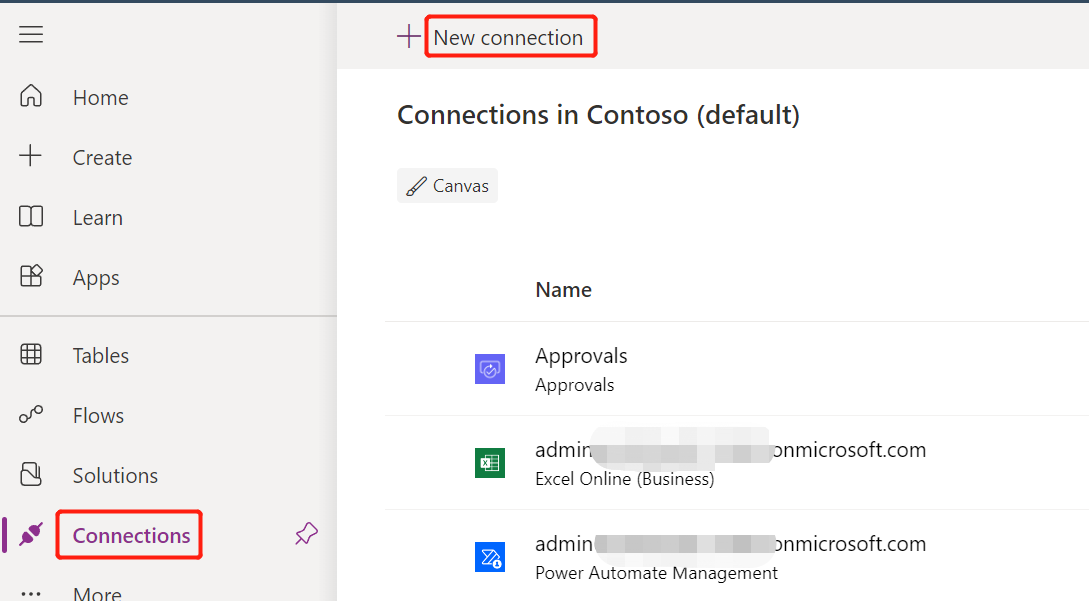This screenshot has height=601, width=1089.
Task: Open the hamburger navigation menu
Action: click(31, 34)
